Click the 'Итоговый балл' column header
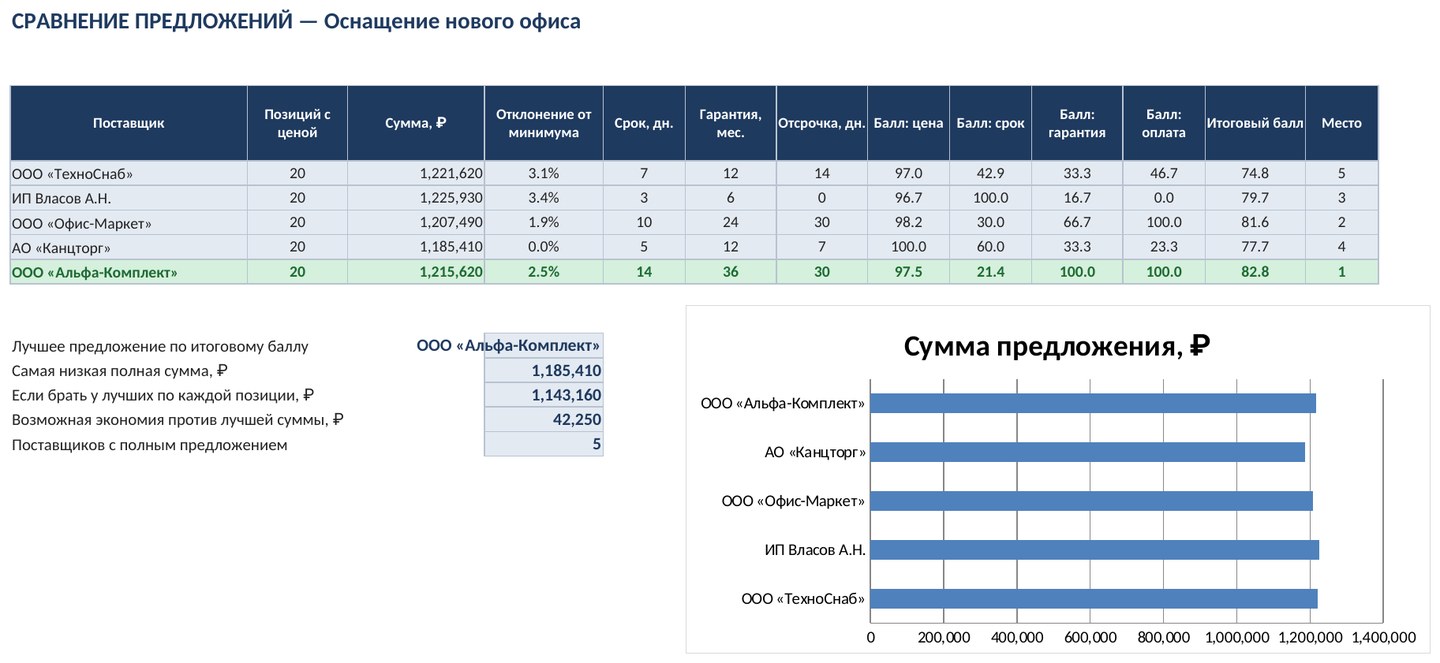 pyautogui.click(x=1255, y=123)
